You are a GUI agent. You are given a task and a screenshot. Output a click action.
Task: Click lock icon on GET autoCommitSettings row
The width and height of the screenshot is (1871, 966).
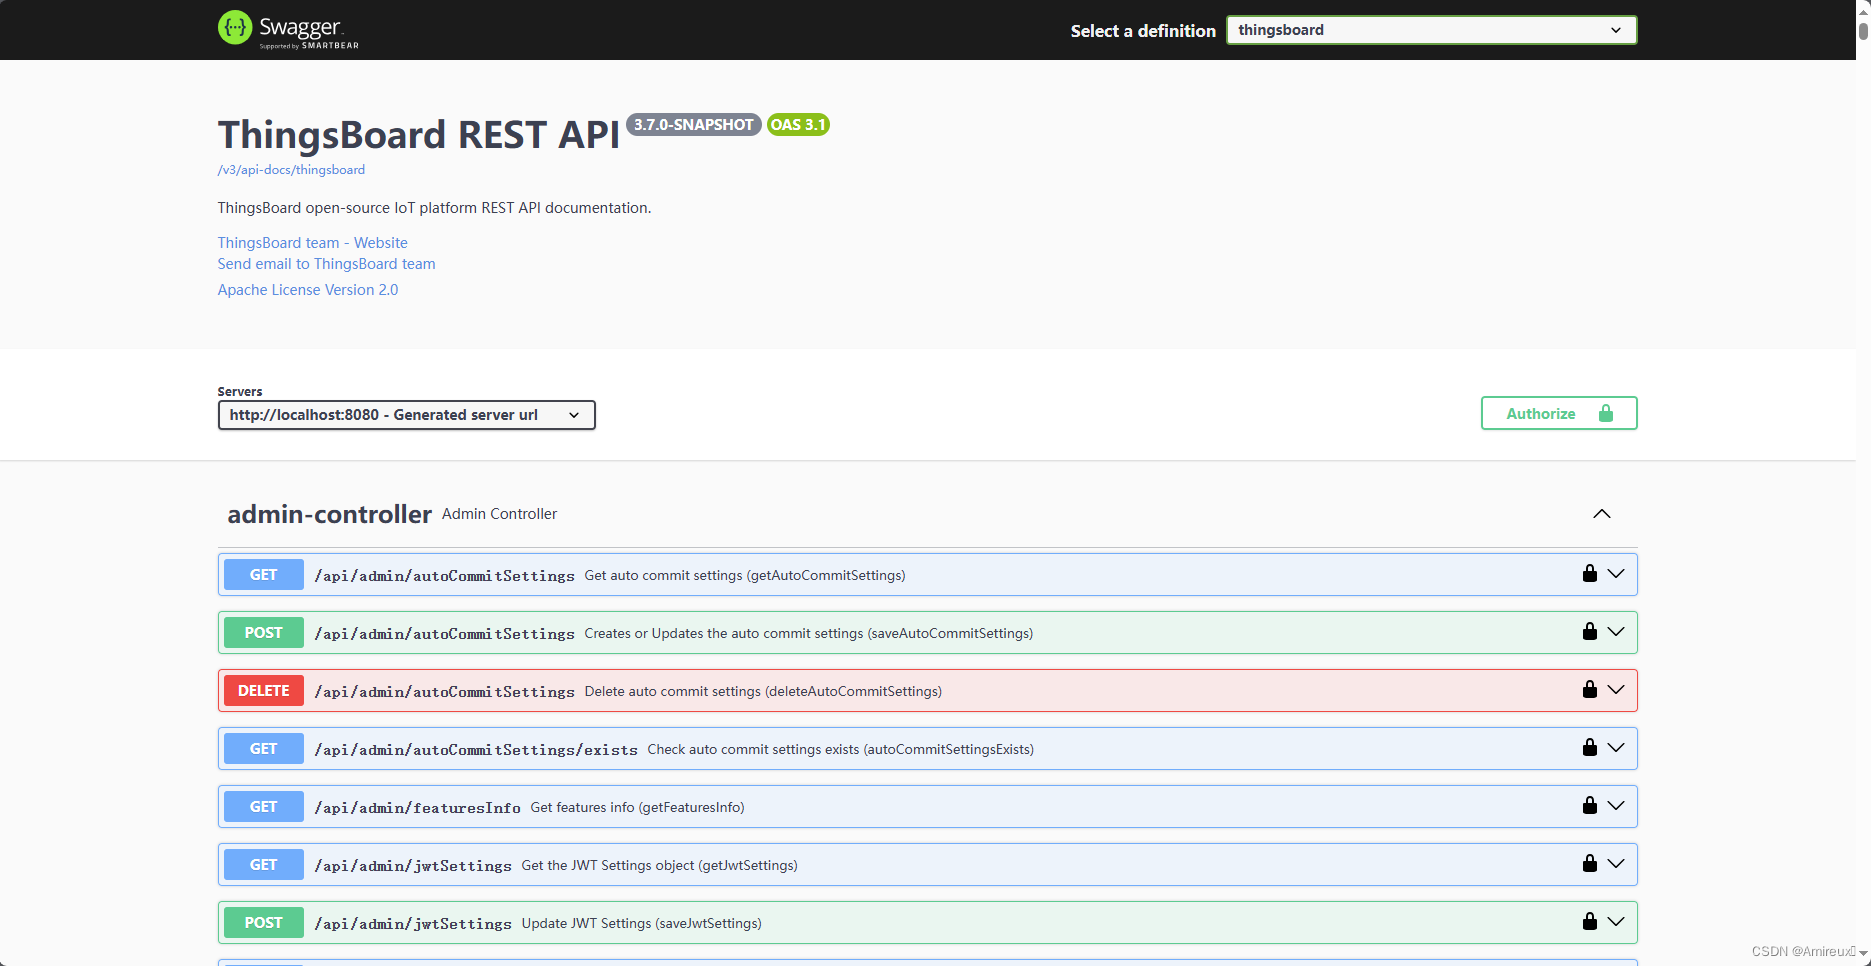pyautogui.click(x=1589, y=573)
